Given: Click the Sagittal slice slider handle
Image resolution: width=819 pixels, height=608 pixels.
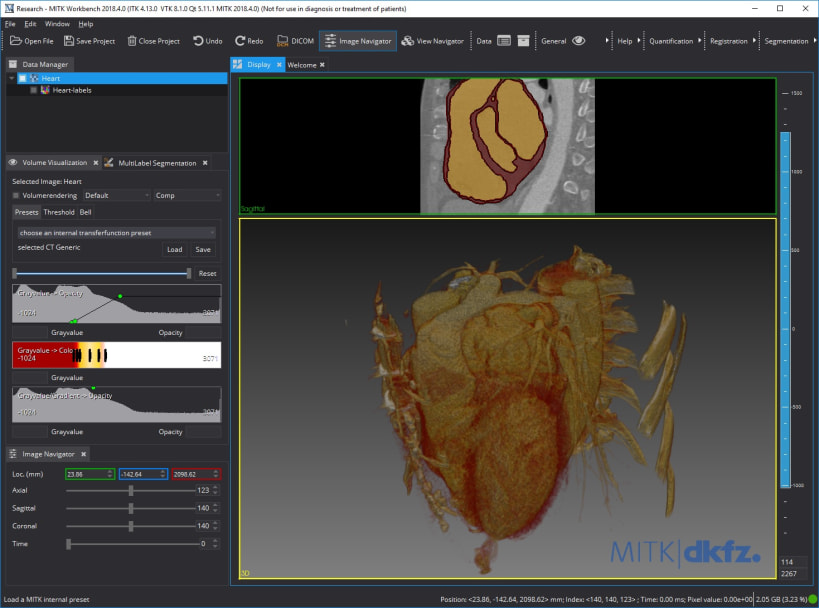Looking at the screenshot, I should click(x=131, y=508).
